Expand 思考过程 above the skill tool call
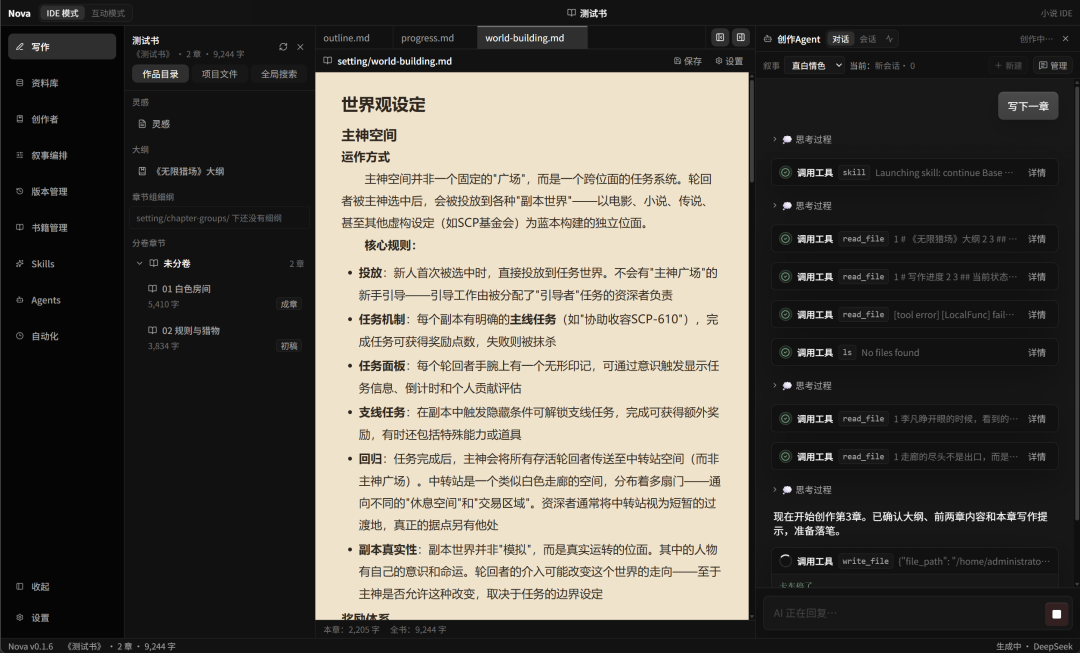Viewport: 1080px width, 653px height. pyautogui.click(x=802, y=139)
